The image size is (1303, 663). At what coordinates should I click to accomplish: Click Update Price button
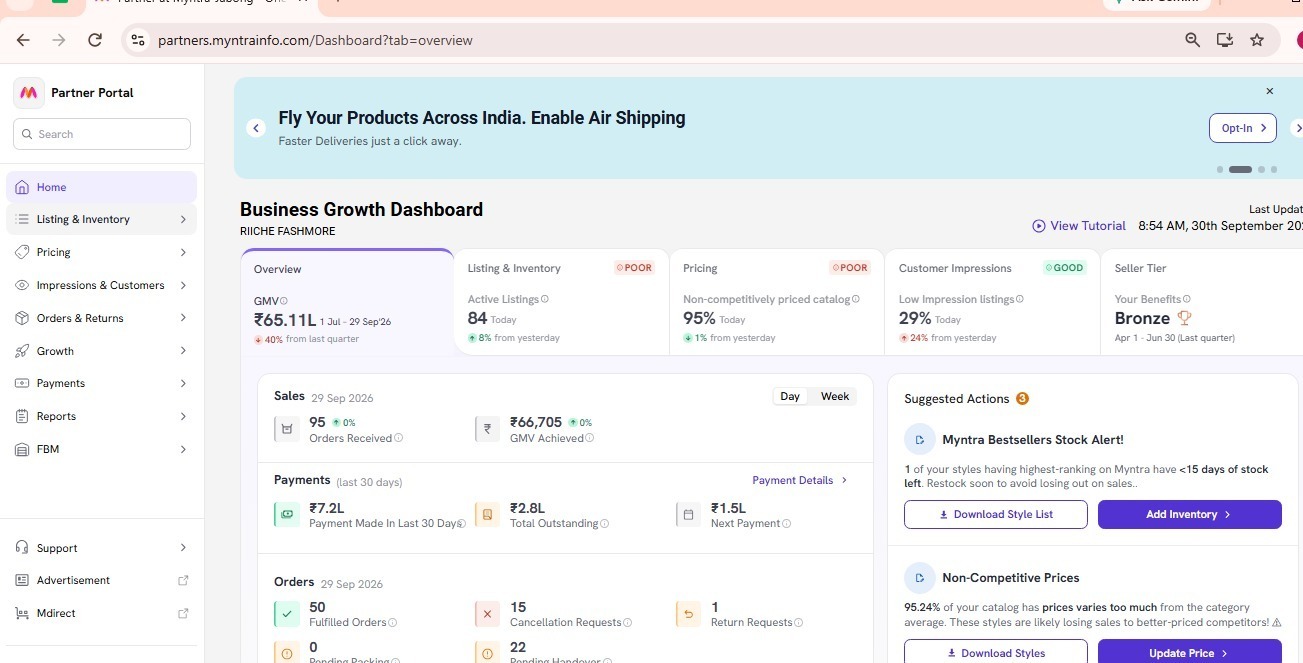pos(1190,652)
